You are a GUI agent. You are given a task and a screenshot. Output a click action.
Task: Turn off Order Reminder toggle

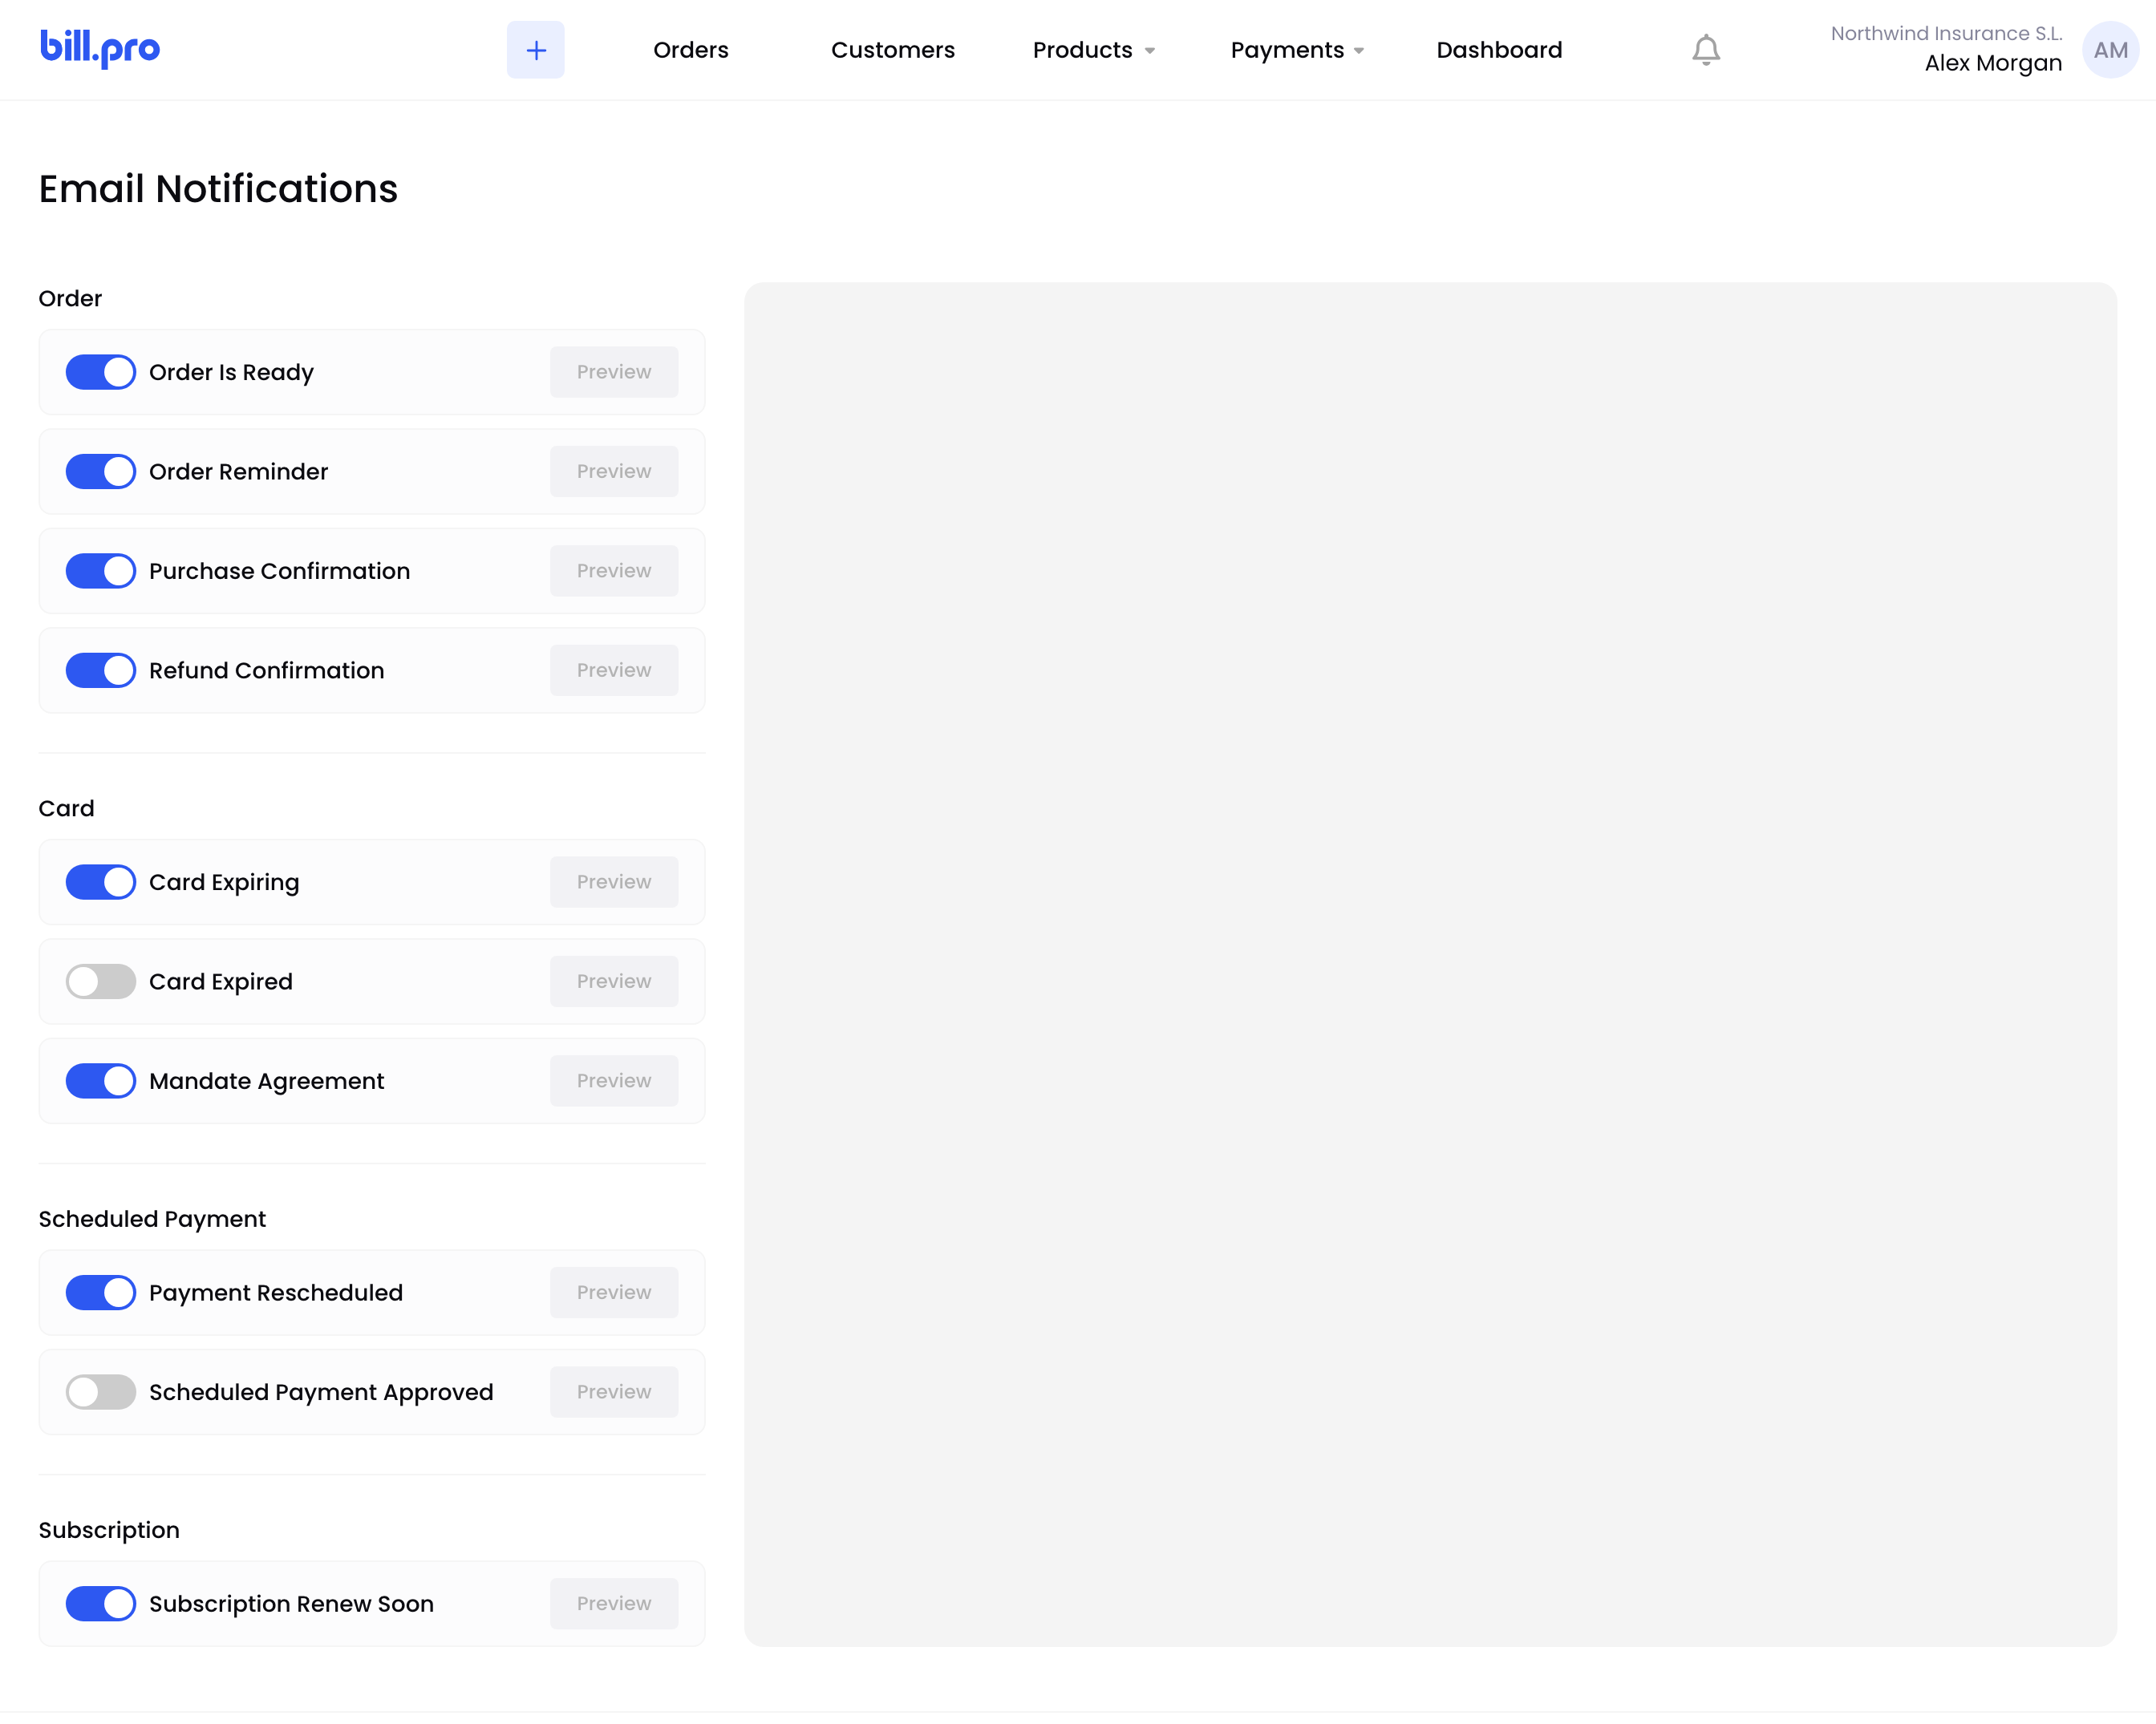click(101, 471)
